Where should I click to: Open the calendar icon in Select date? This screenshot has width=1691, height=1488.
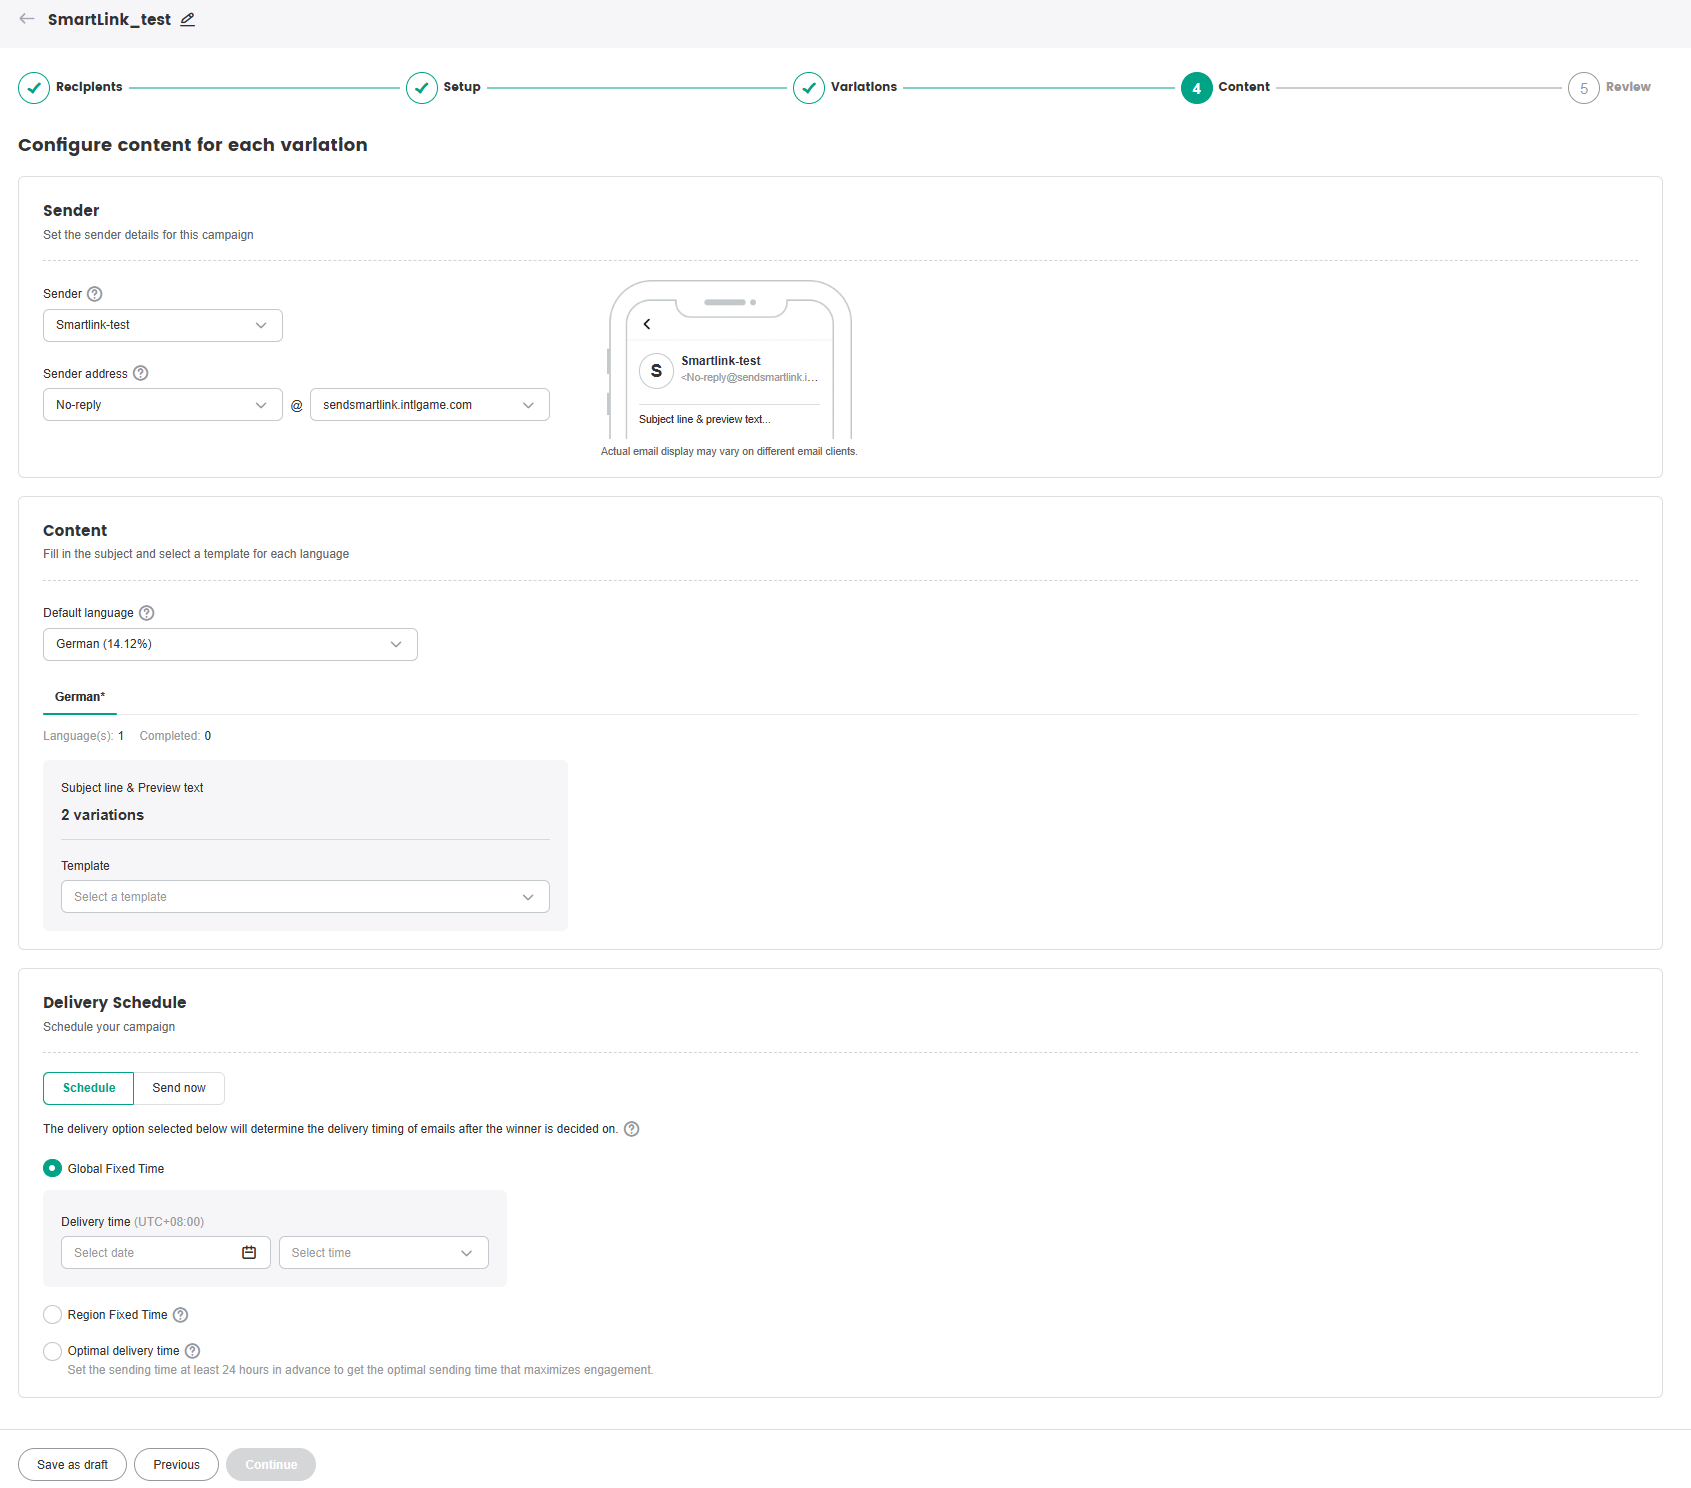(249, 1253)
